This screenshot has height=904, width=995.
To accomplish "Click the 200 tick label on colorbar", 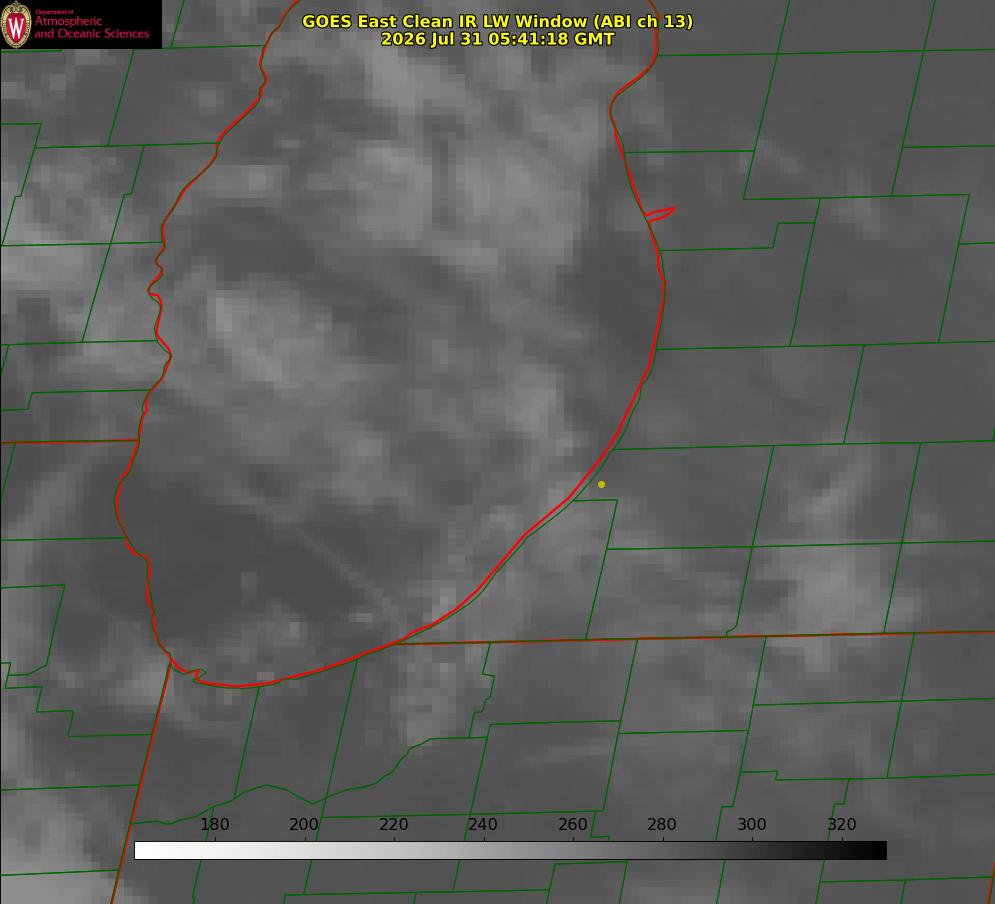I will click(x=304, y=824).
